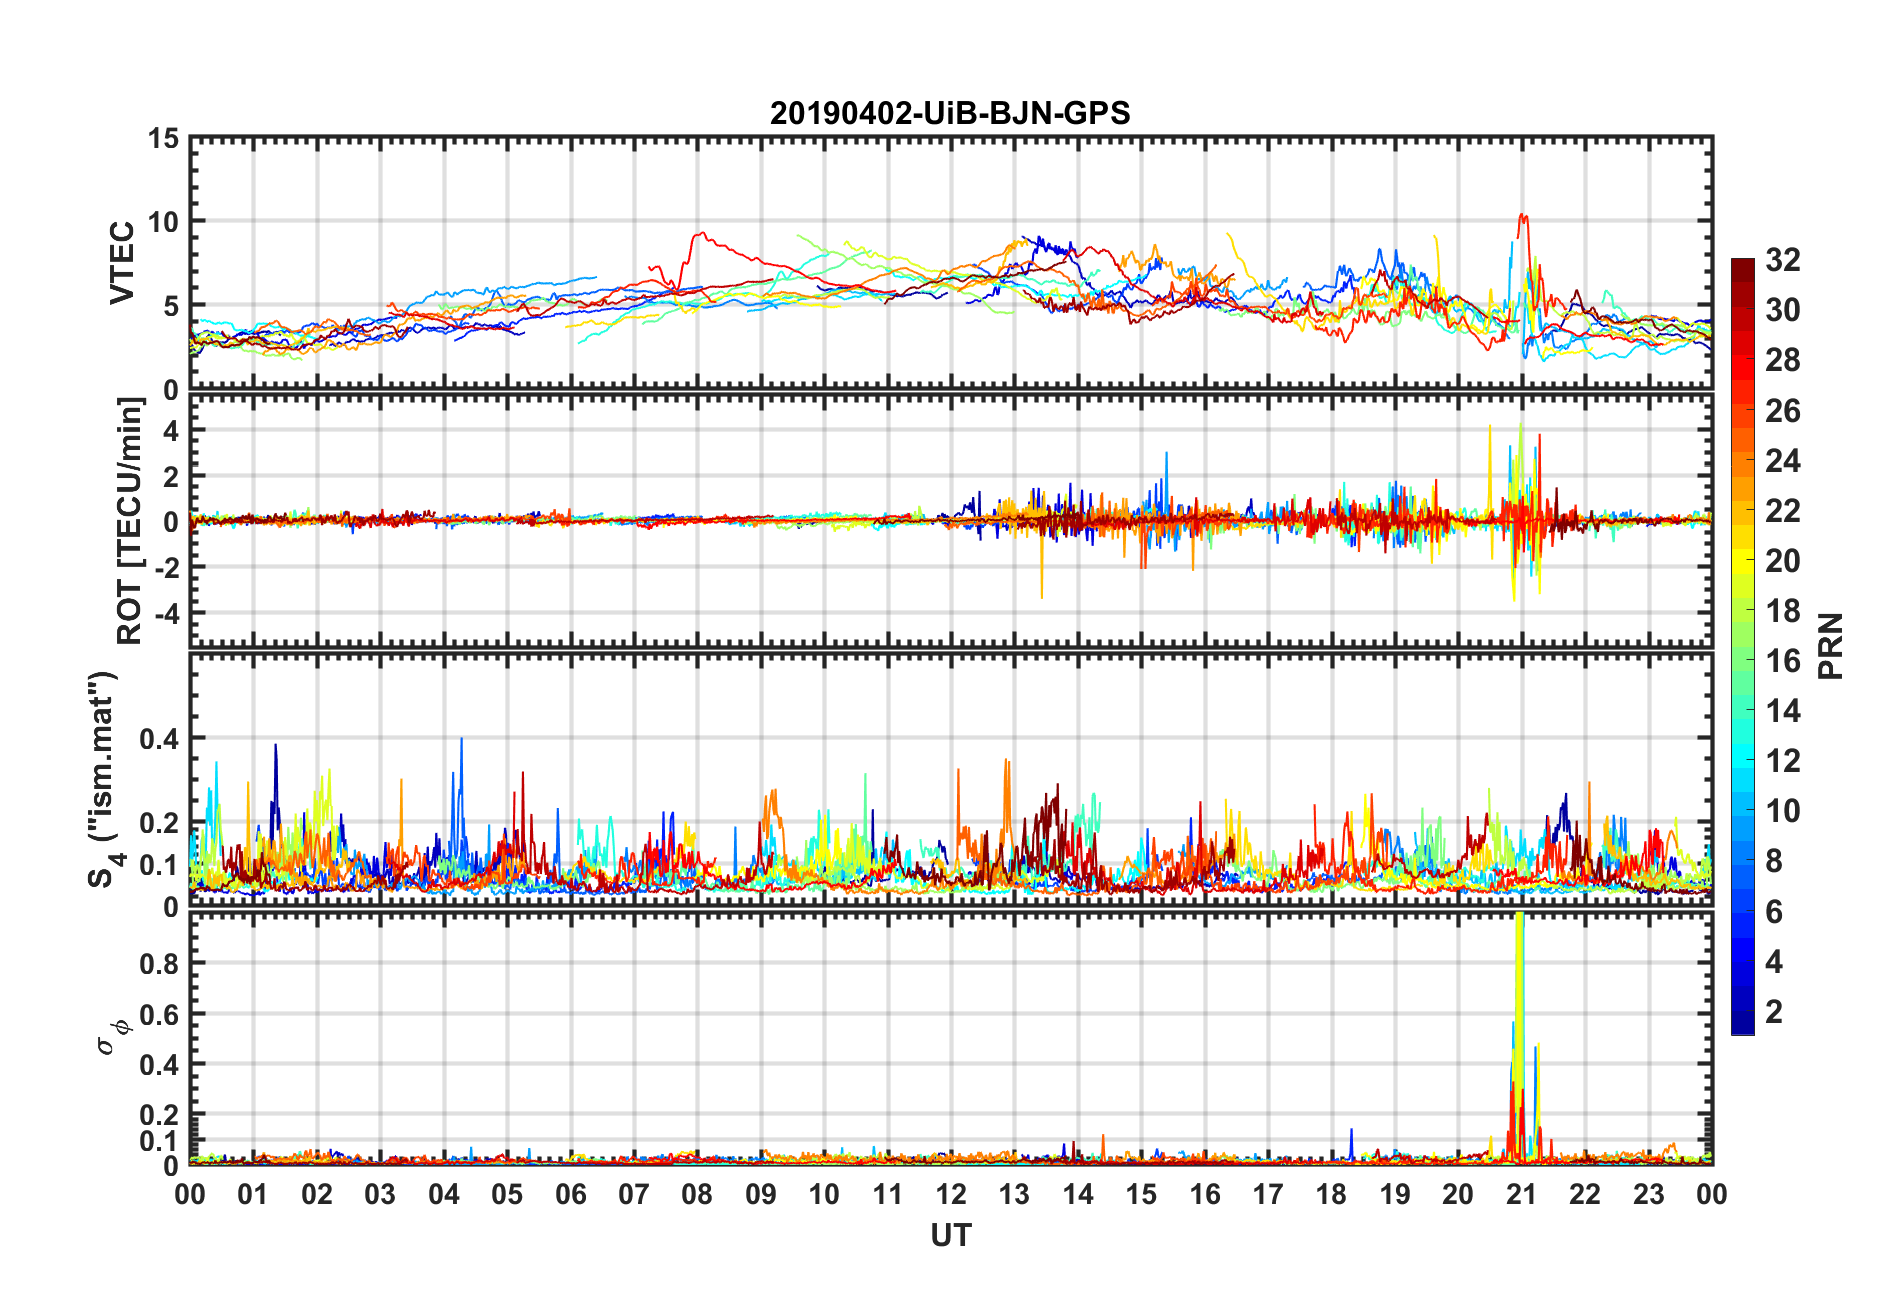
Task: Click the "0.4" tick on the S4 axis
Action: click(160, 739)
